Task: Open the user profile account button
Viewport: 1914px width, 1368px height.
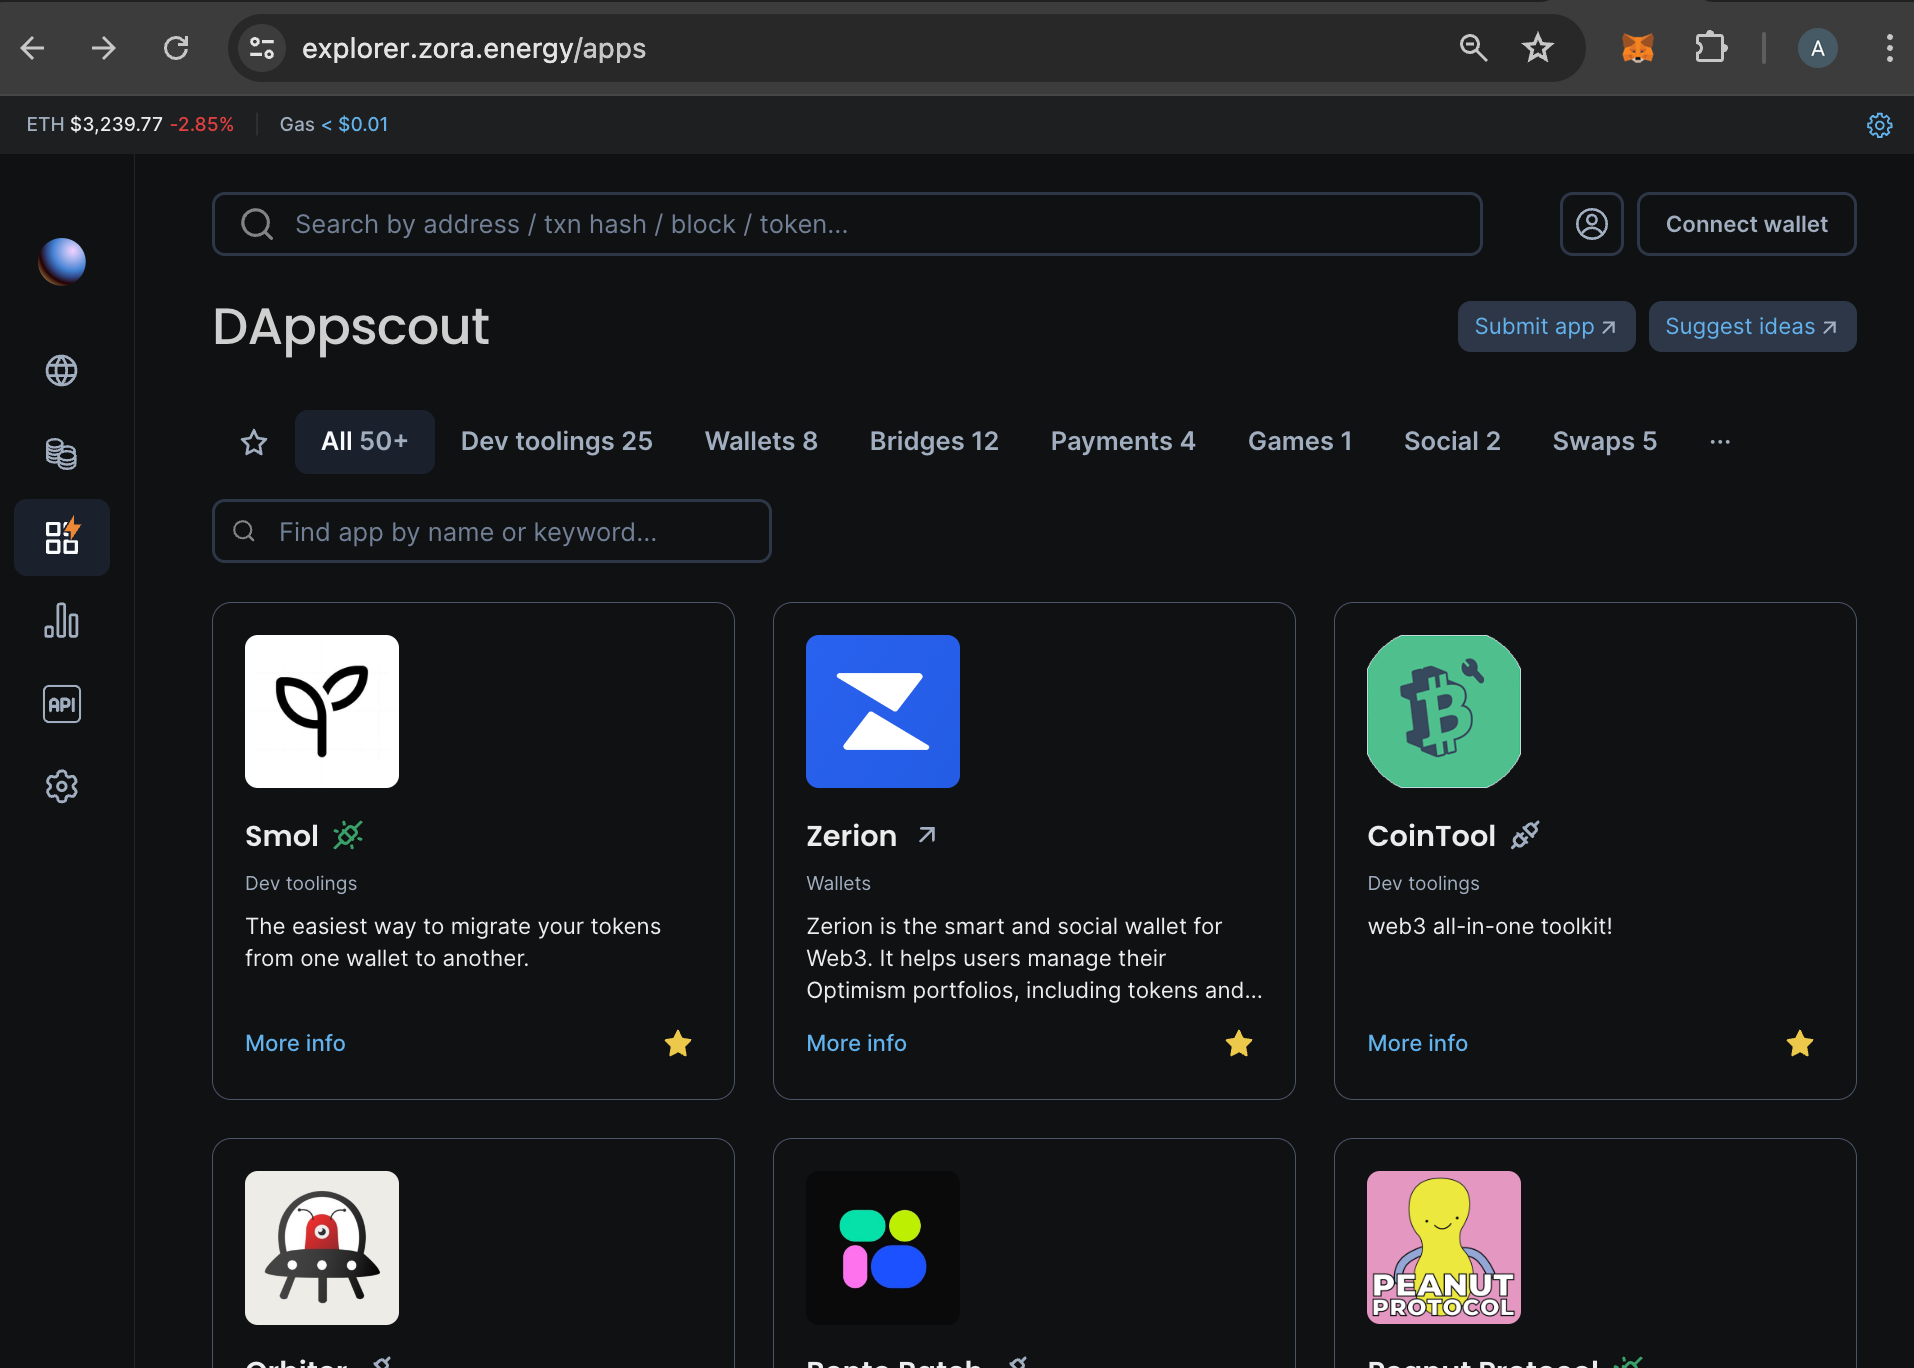Action: click(1592, 224)
